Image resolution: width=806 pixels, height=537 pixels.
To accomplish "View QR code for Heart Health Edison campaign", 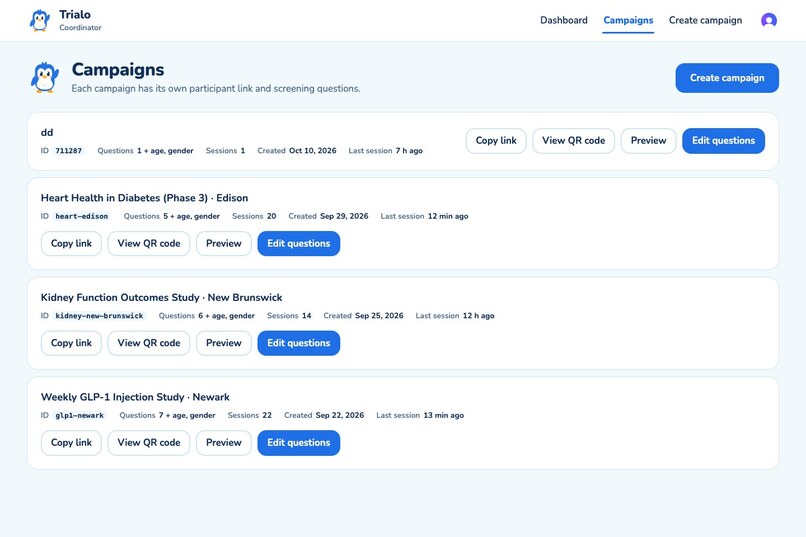I will point(149,244).
